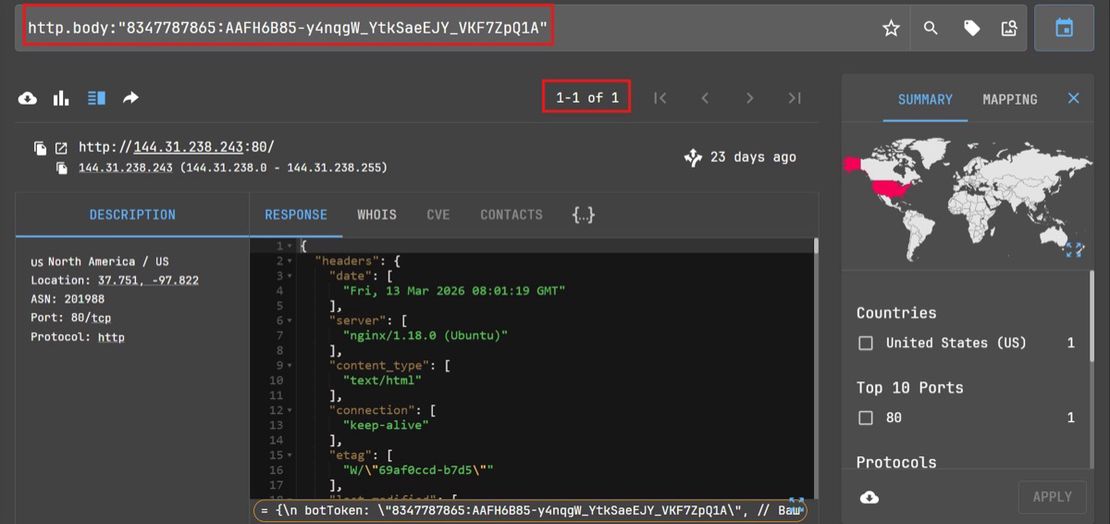Copy the result URL with copy icon
Viewport: 1110px width, 524px height.
pos(40,148)
